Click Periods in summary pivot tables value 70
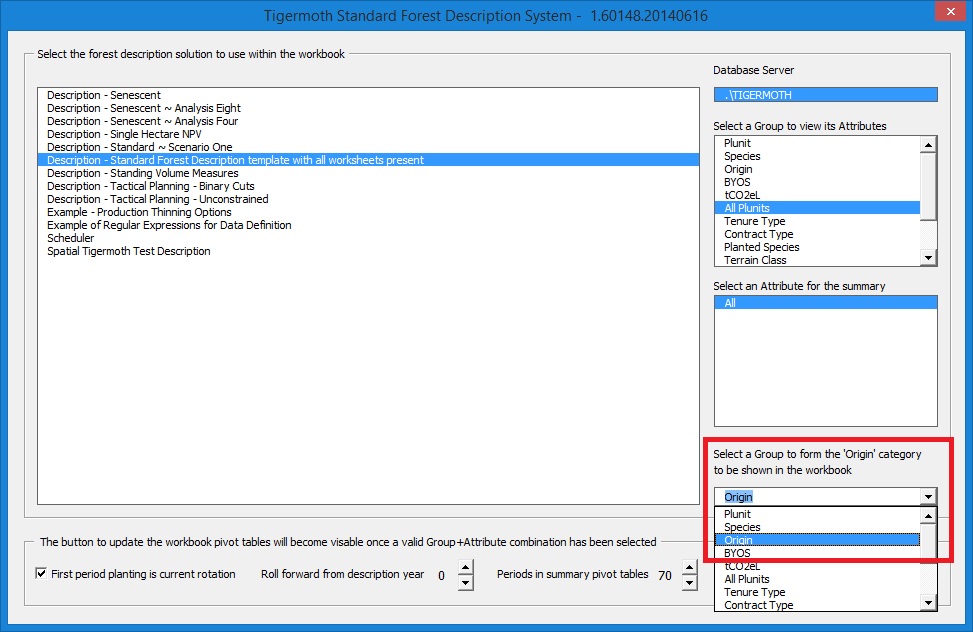Image resolution: width=973 pixels, height=632 pixels. [x=665, y=575]
